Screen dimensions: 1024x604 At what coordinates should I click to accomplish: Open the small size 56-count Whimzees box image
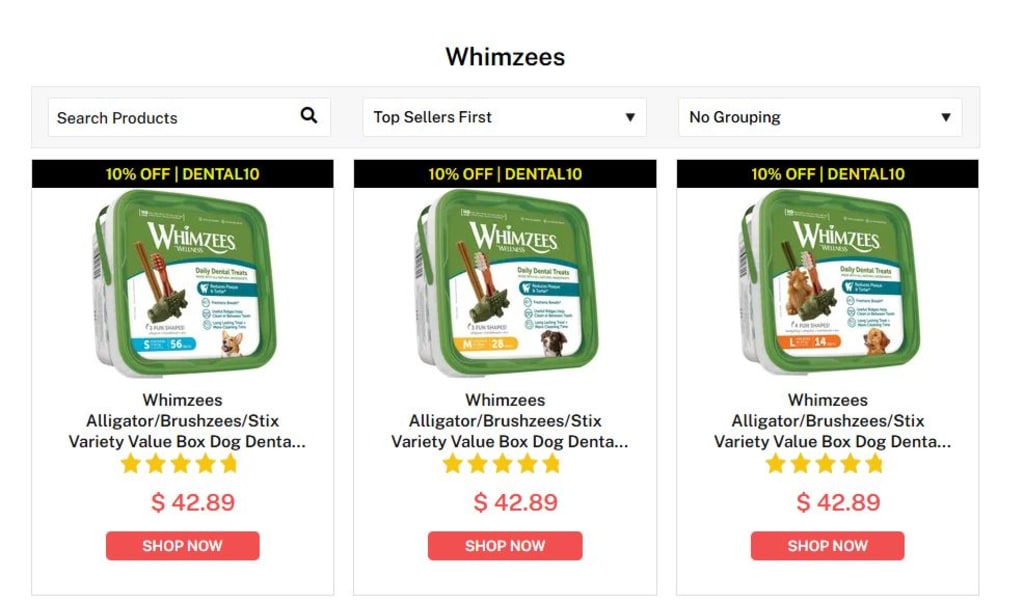185,283
